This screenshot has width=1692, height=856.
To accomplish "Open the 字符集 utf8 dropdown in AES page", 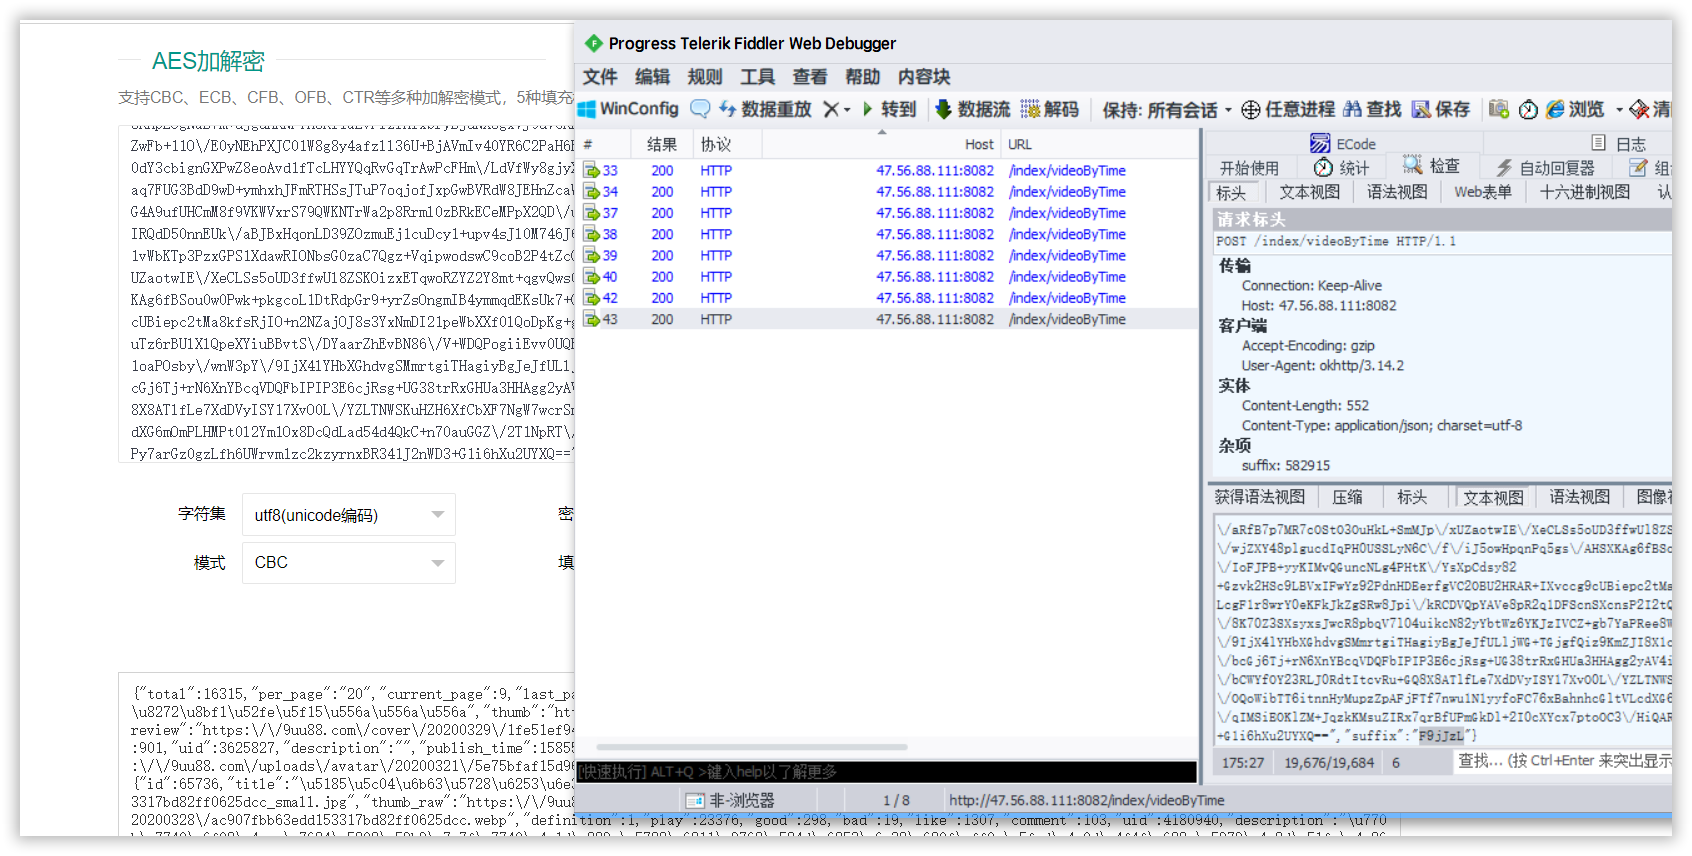I will click(x=348, y=515).
